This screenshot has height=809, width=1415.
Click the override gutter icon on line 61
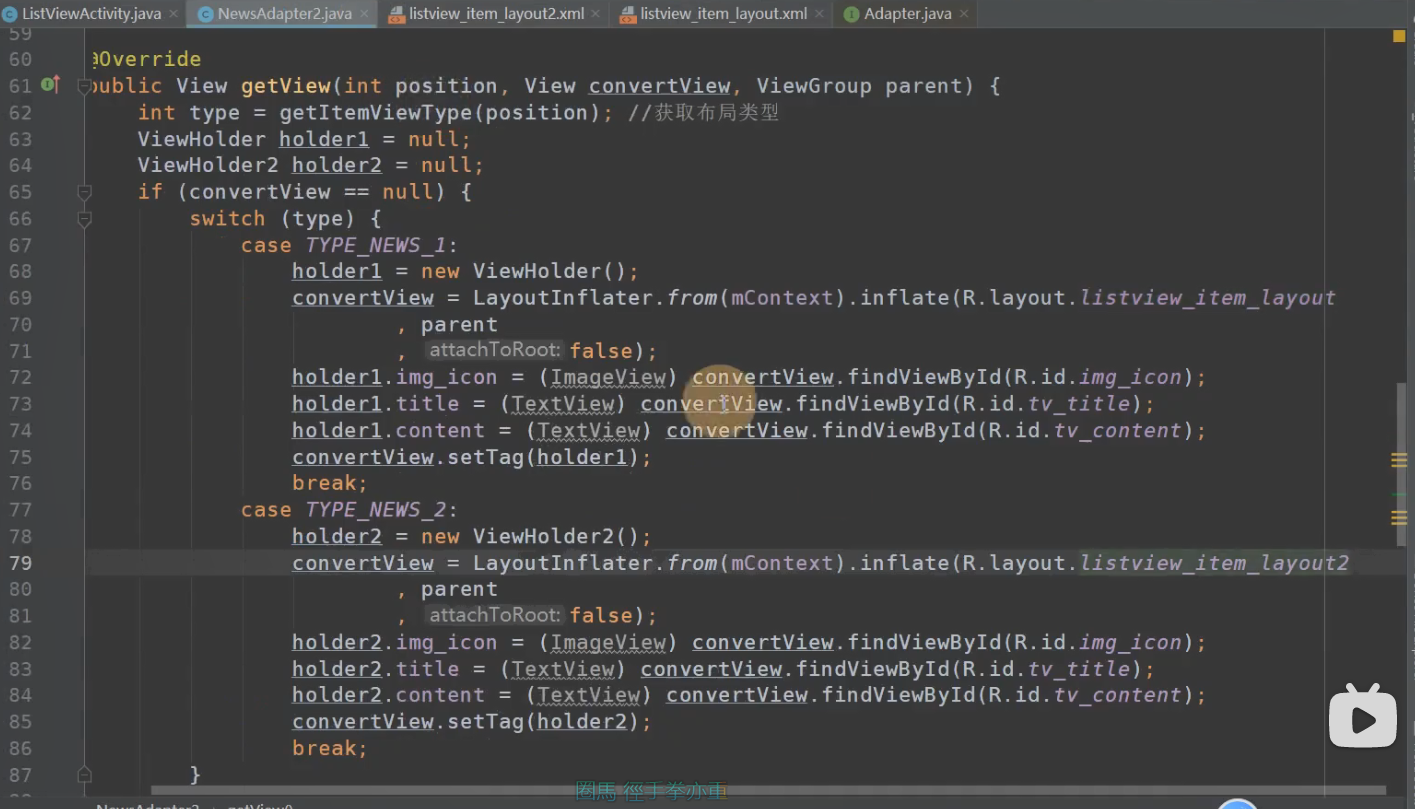click(49, 85)
